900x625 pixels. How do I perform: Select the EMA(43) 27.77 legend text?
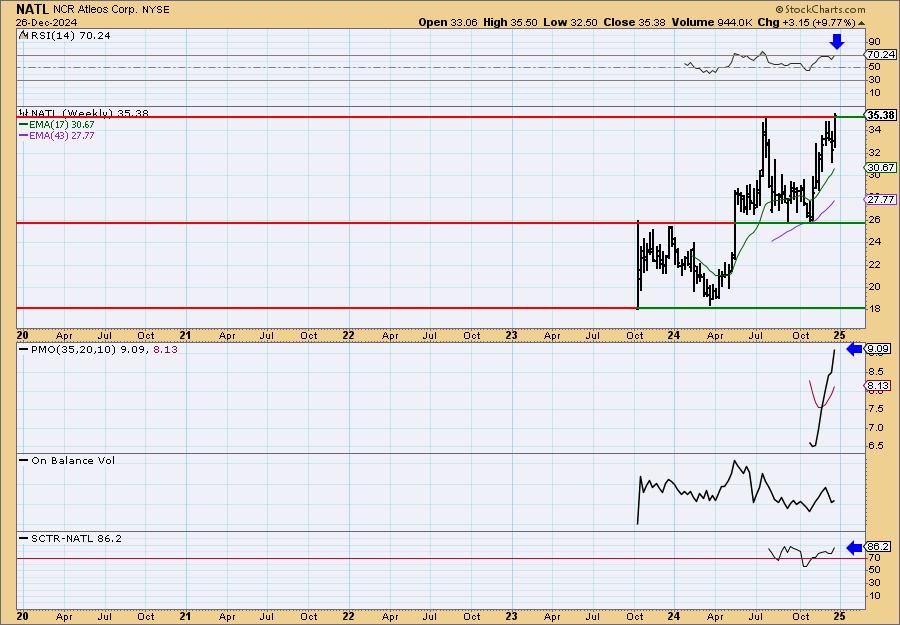tap(61, 135)
